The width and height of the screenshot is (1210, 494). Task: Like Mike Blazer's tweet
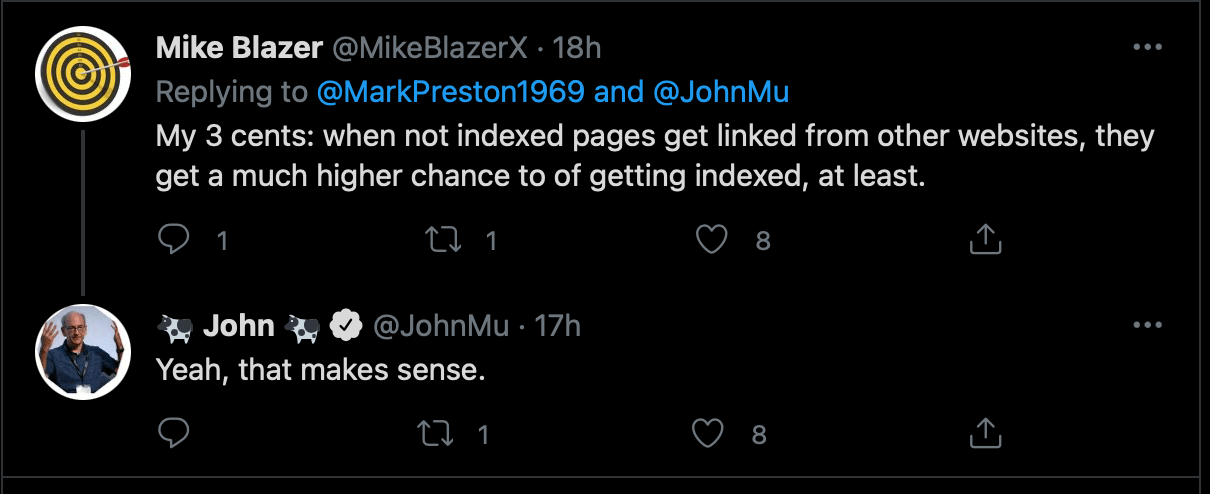point(709,239)
